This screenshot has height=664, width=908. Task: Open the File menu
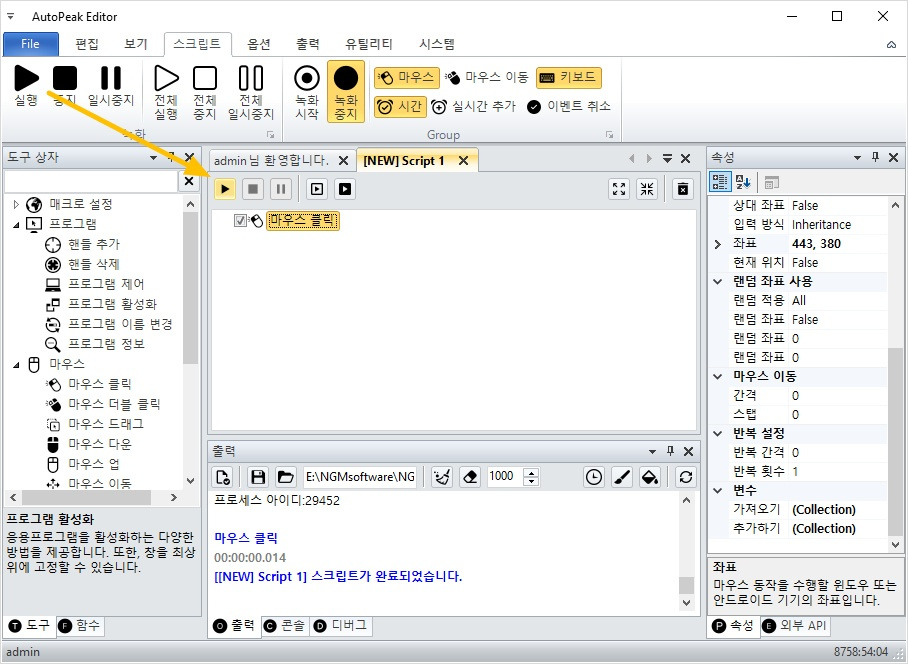pos(31,44)
